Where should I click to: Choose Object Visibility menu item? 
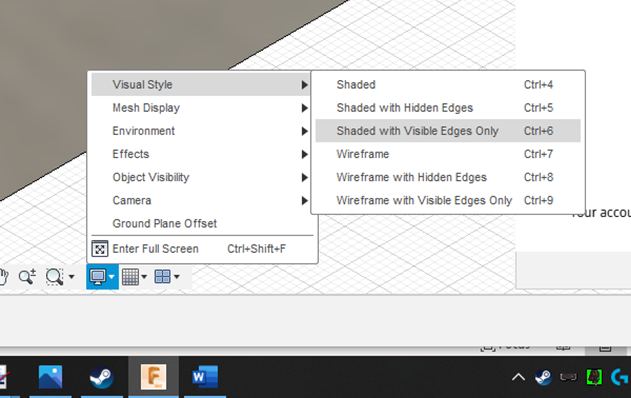tap(200, 177)
